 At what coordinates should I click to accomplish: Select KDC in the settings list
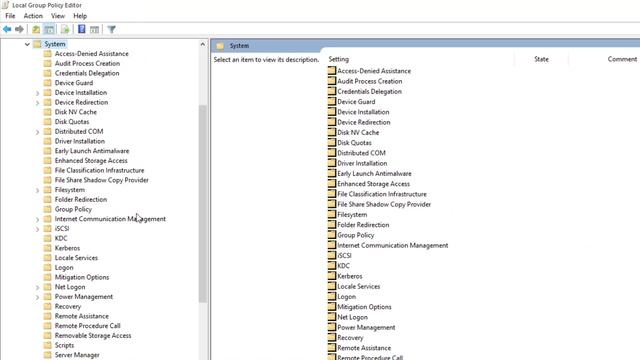(343, 266)
